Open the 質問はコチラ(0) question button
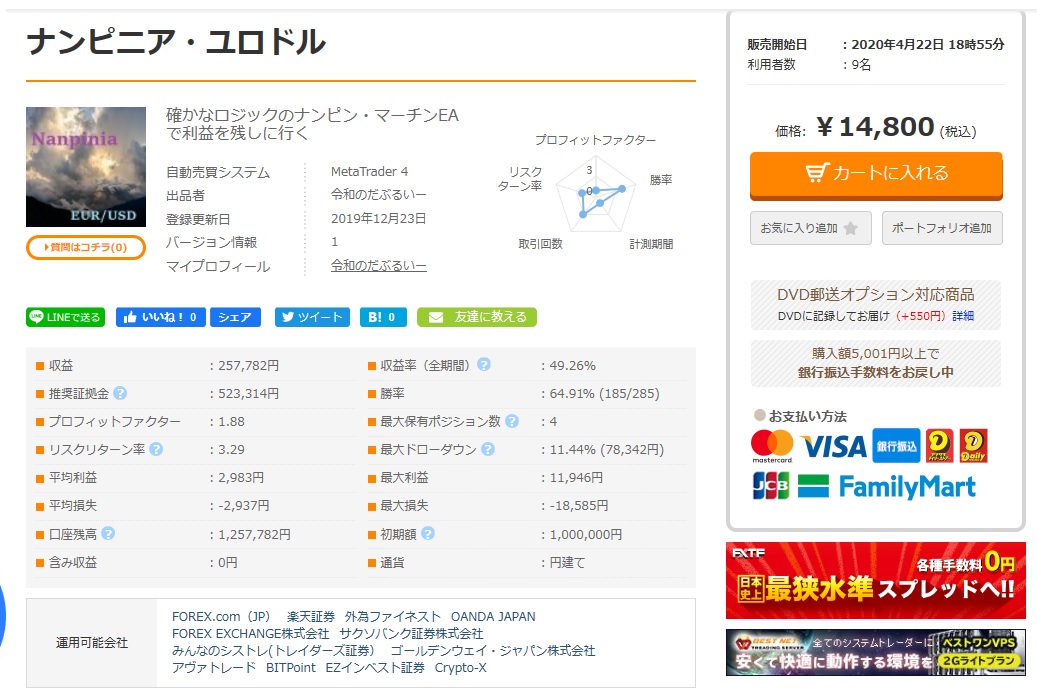The height and width of the screenshot is (698, 1037). (x=85, y=247)
